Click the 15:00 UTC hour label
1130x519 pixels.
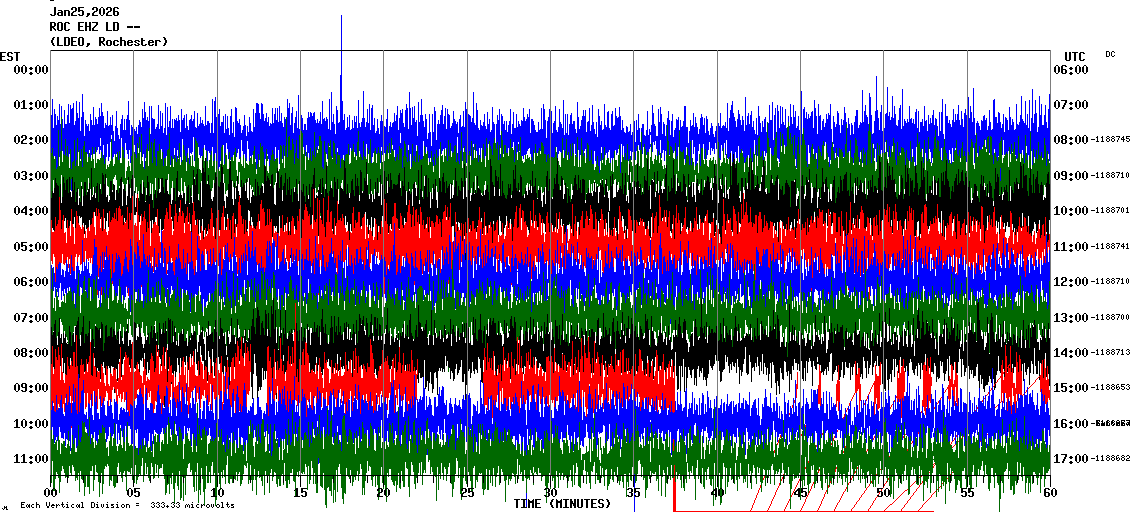[1071, 388]
